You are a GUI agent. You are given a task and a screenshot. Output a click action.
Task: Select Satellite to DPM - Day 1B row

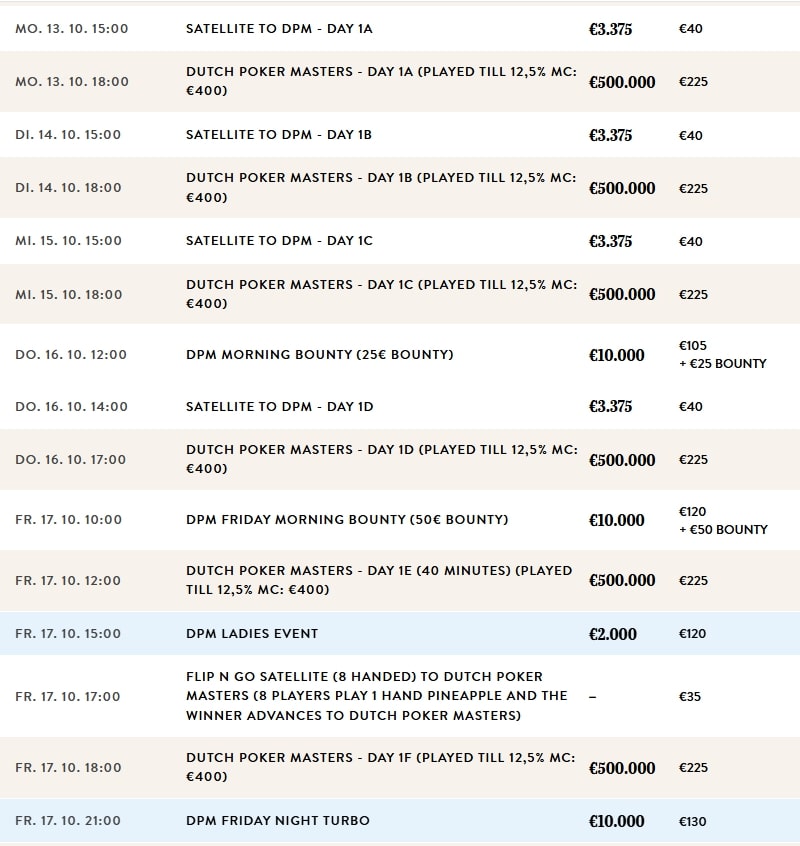click(279, 135)
